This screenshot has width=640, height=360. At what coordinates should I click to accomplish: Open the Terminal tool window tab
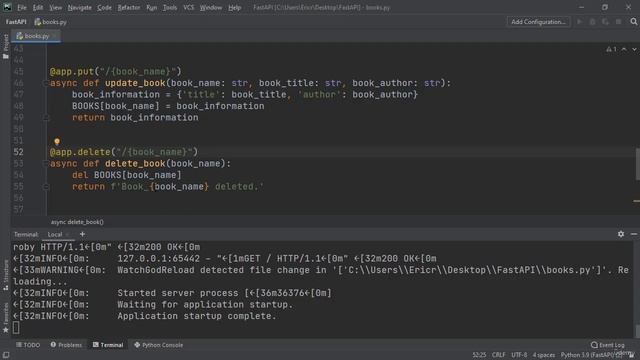[108, 345]
